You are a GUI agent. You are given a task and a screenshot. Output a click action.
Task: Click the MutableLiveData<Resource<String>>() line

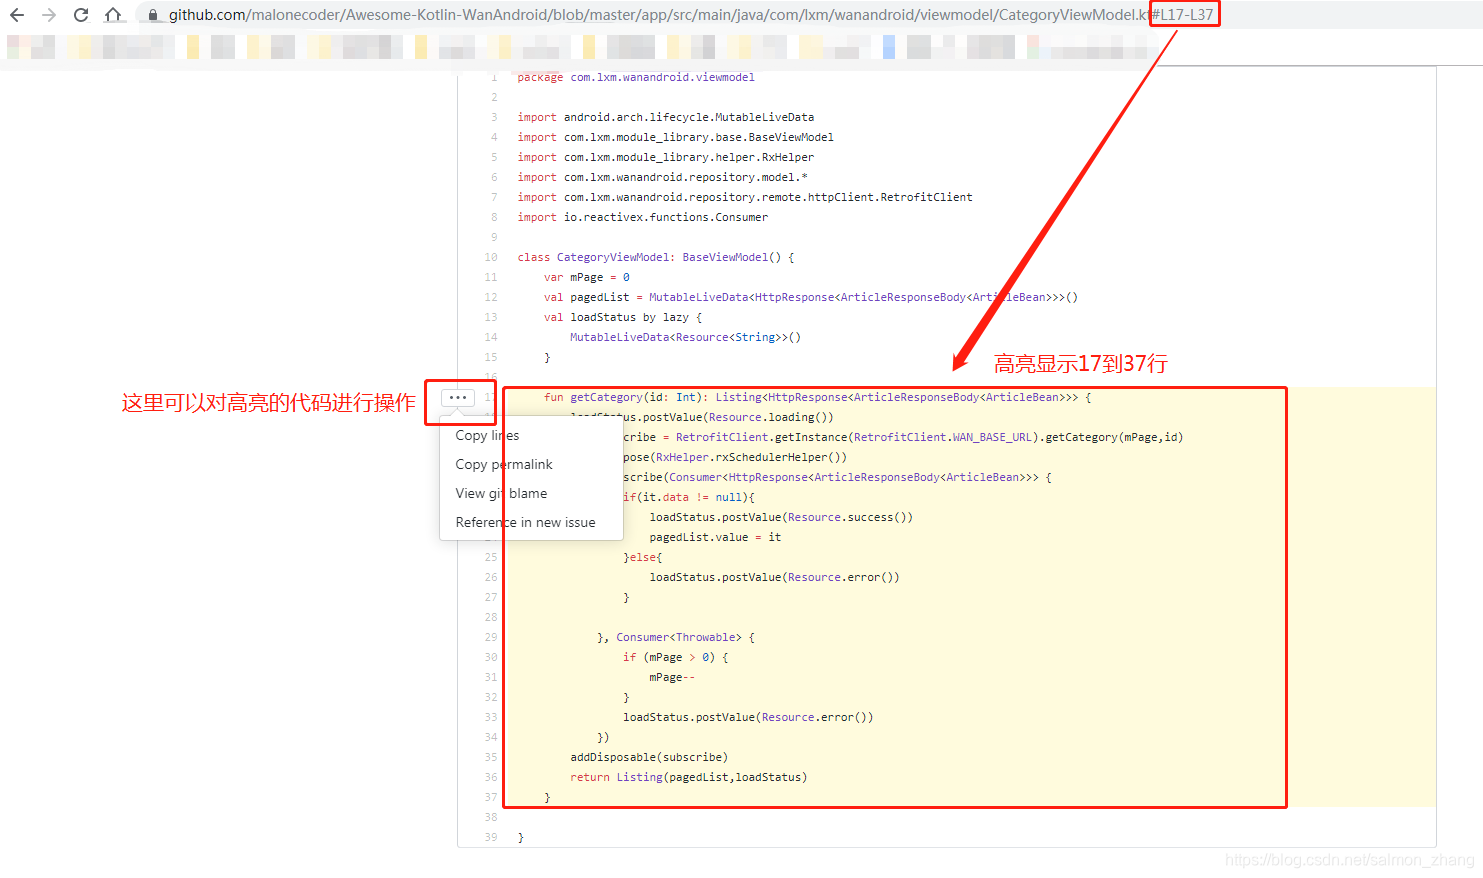[x=686, y=337]
